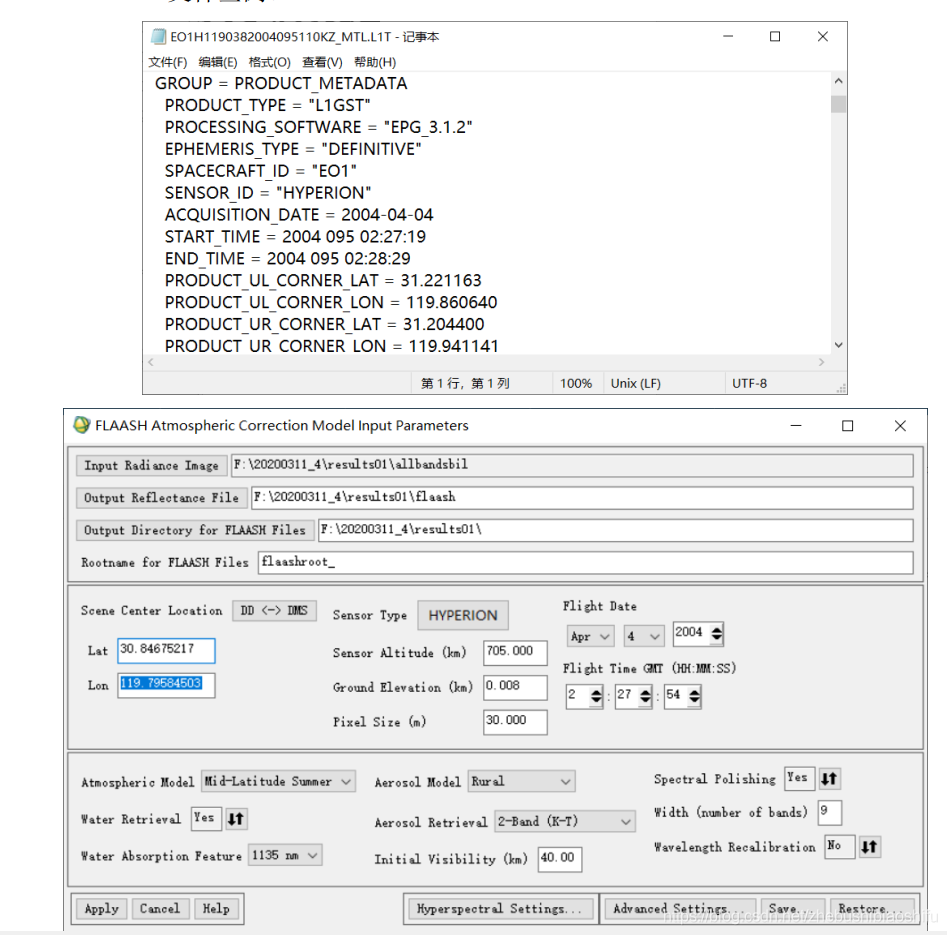Open the Aerosol Model Rural dropdown

[522, 782]
